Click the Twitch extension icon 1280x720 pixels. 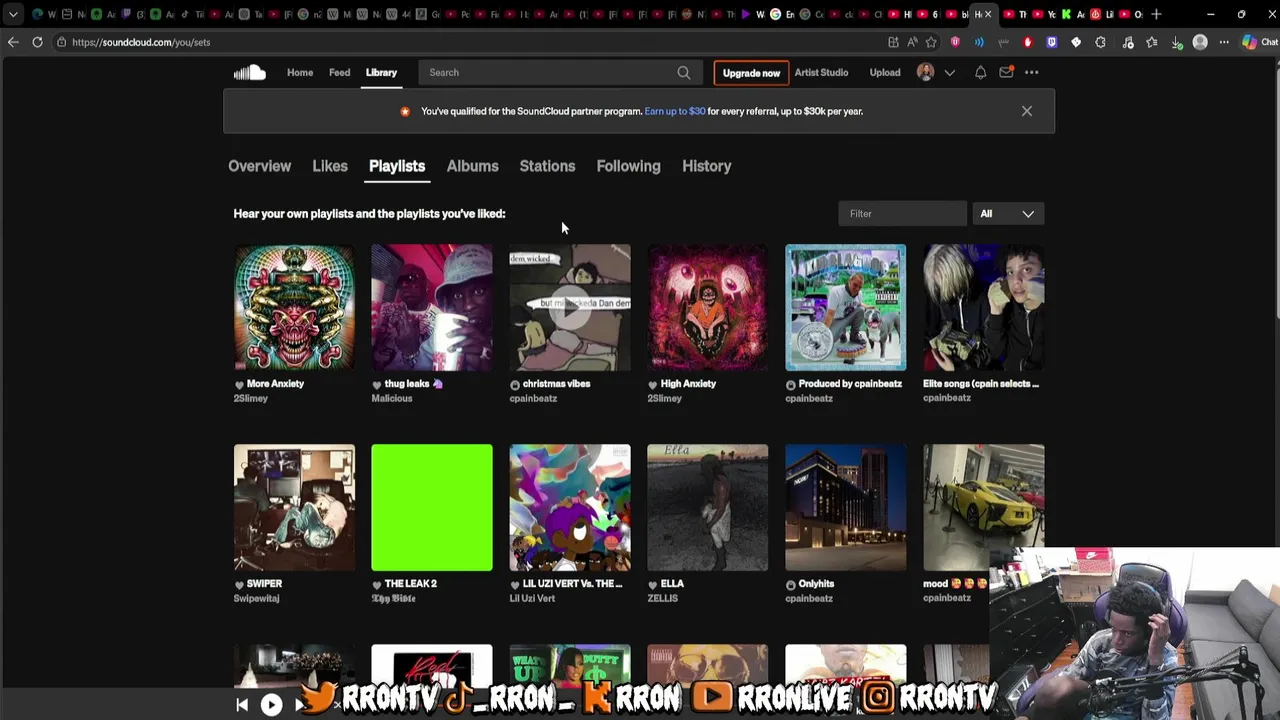pyautogui.click(x=1052, y=42)
